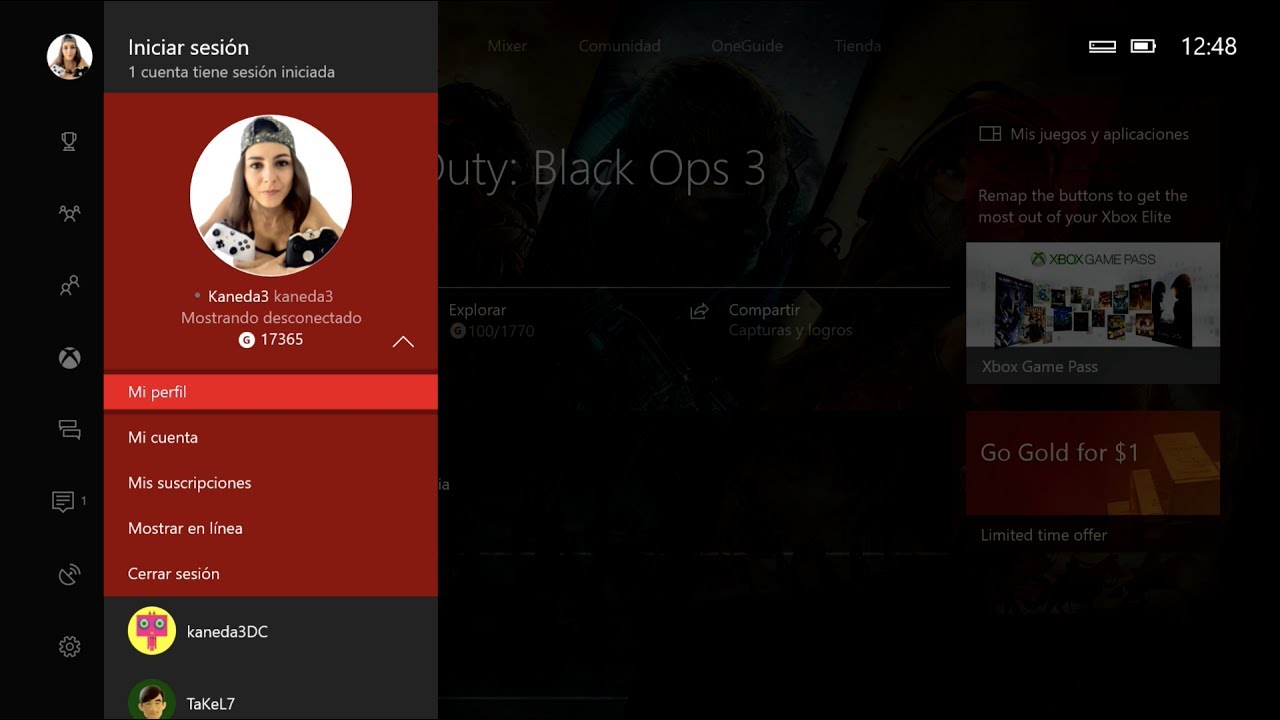The height and width of the screenshot is (720, 1280).
Task: Open the Settings gear icon in sidebar
Action: click(69, 646)
